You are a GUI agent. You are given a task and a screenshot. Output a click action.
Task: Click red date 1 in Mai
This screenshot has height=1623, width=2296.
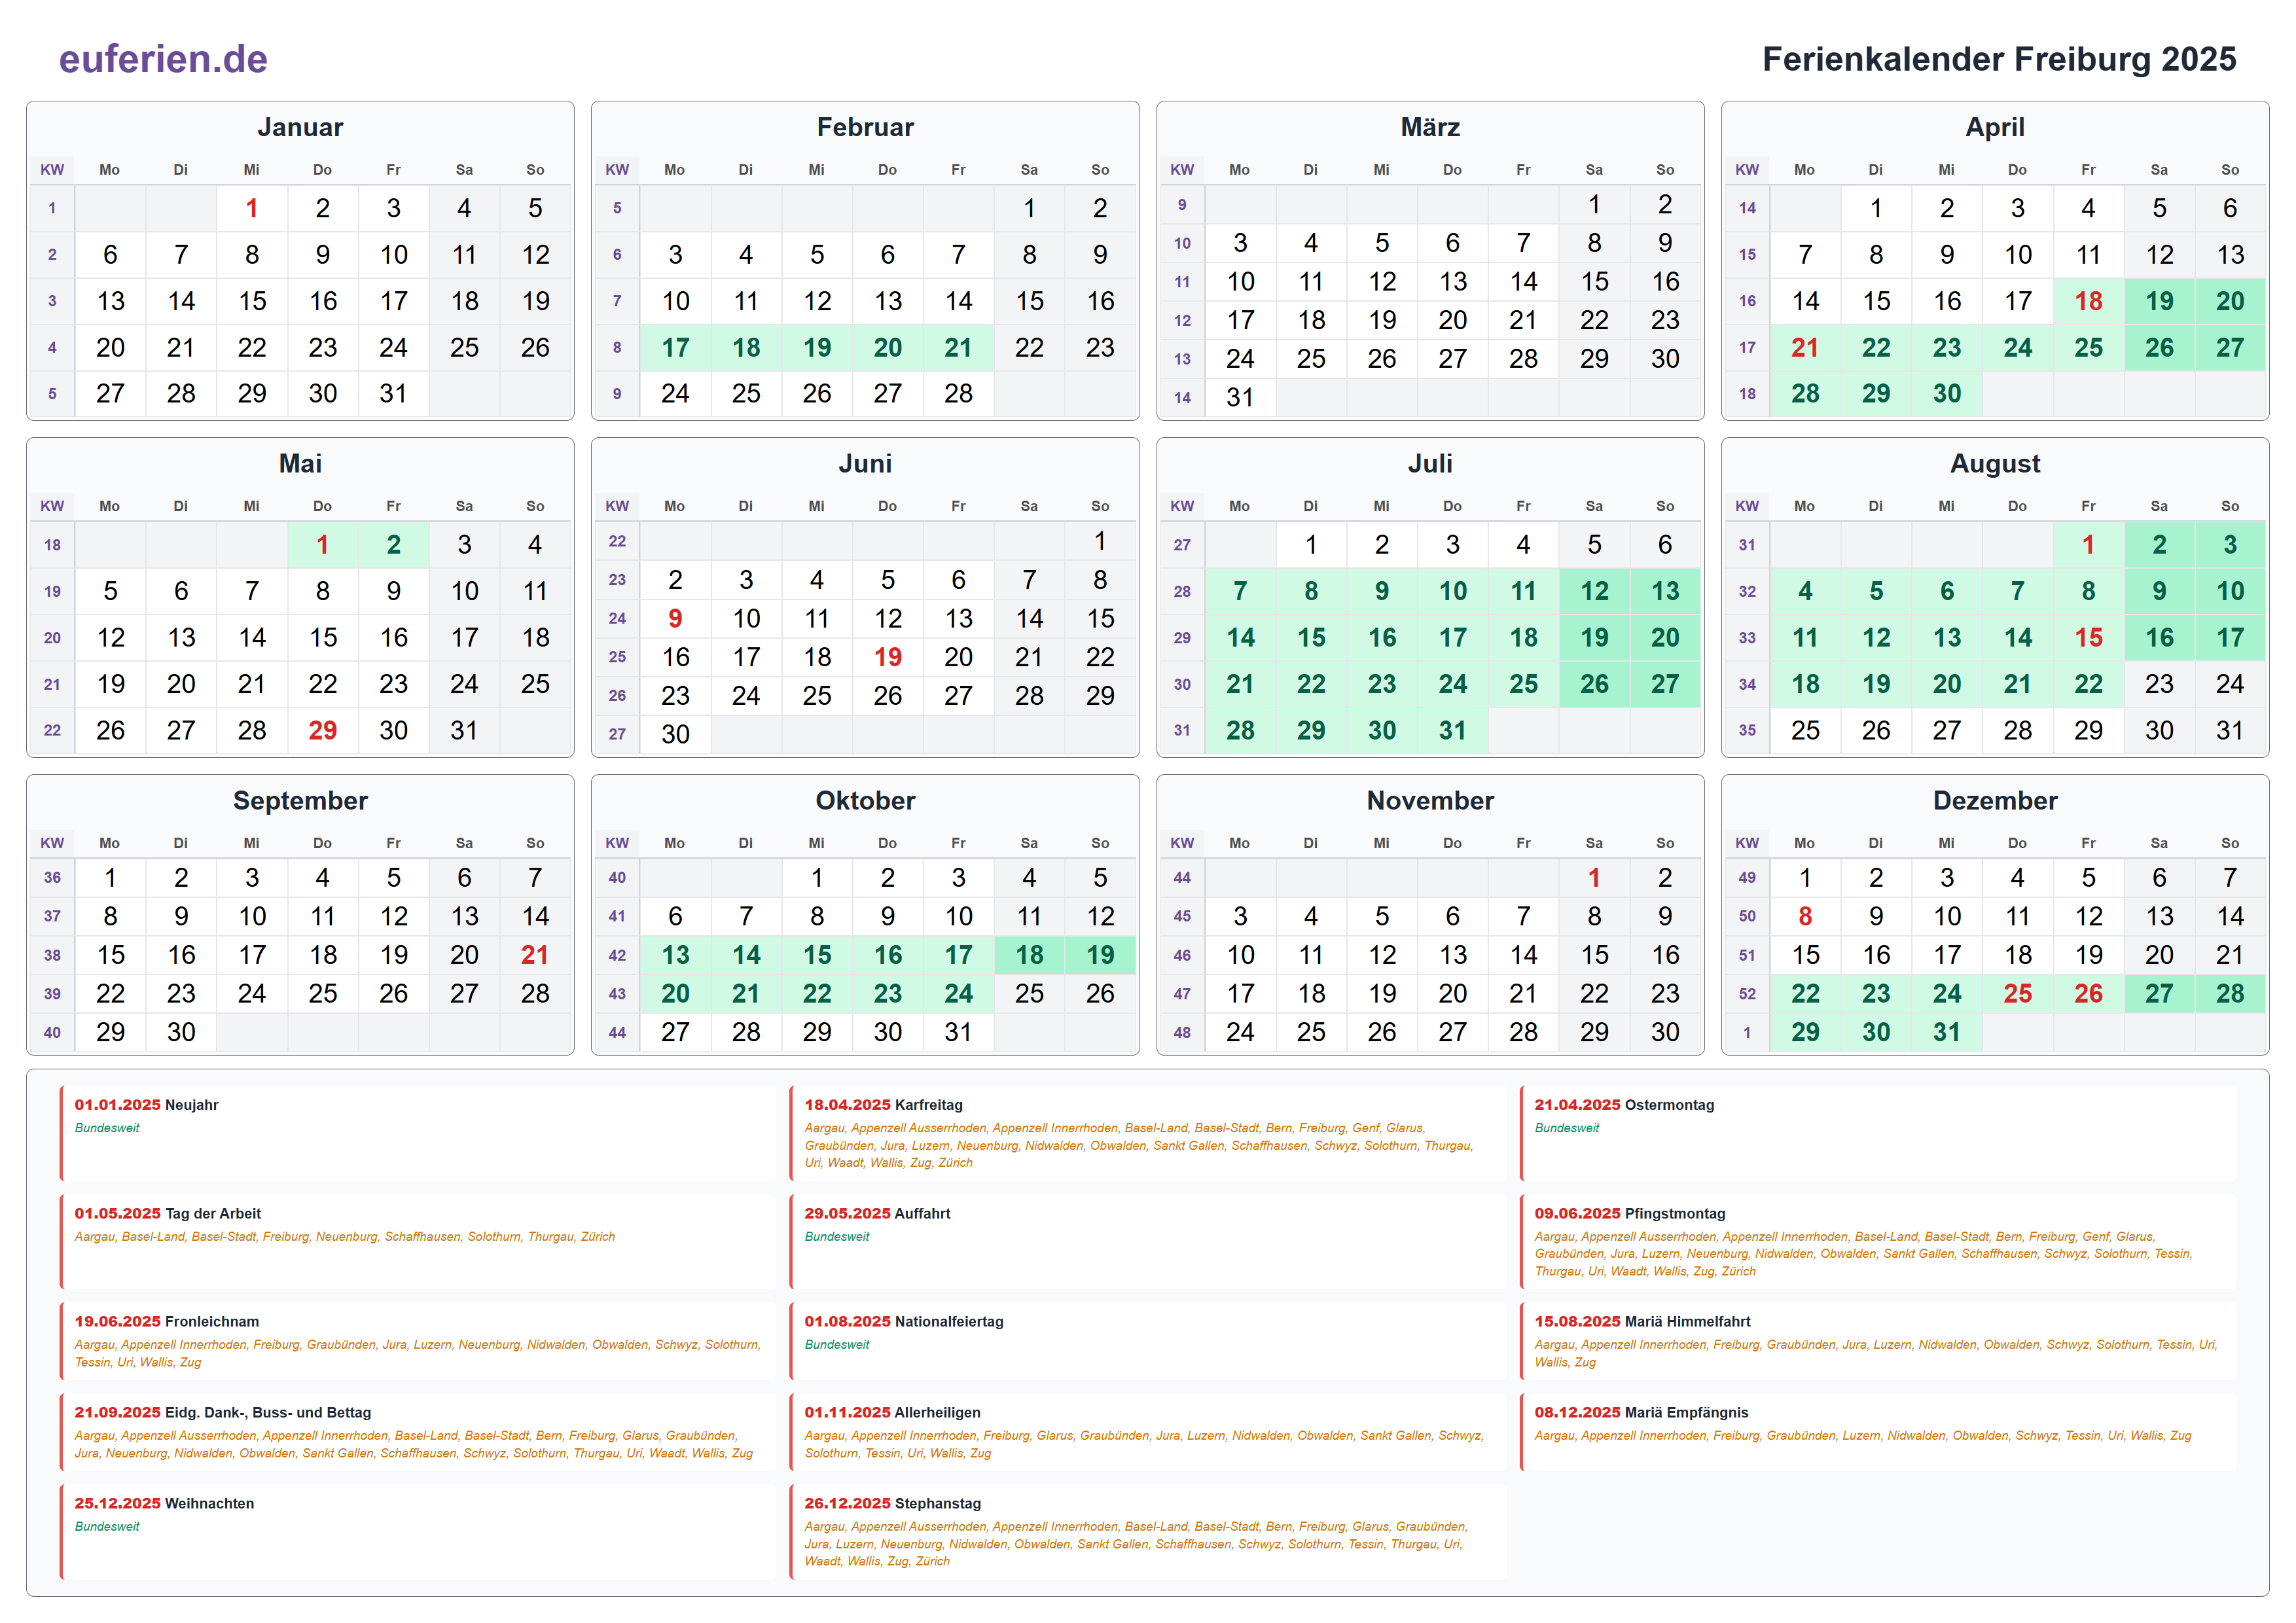pos(322,544)
